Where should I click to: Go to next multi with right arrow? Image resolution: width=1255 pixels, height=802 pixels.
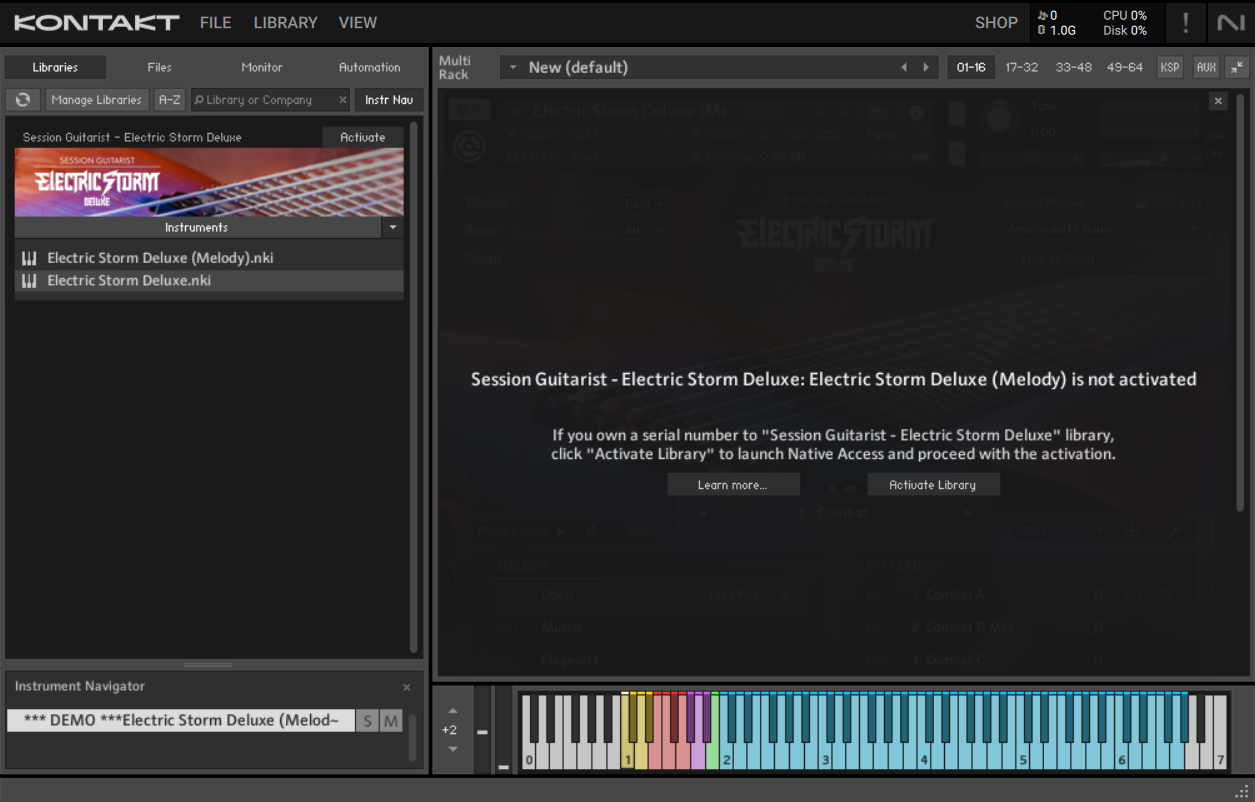point(926,67)
